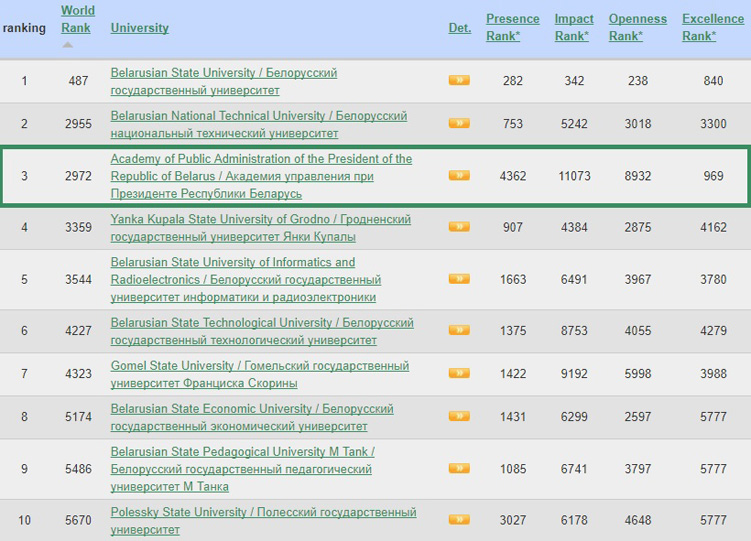
Task: Open details icon for Belarusian State Economic University
Action: click(x=459, y=416)
